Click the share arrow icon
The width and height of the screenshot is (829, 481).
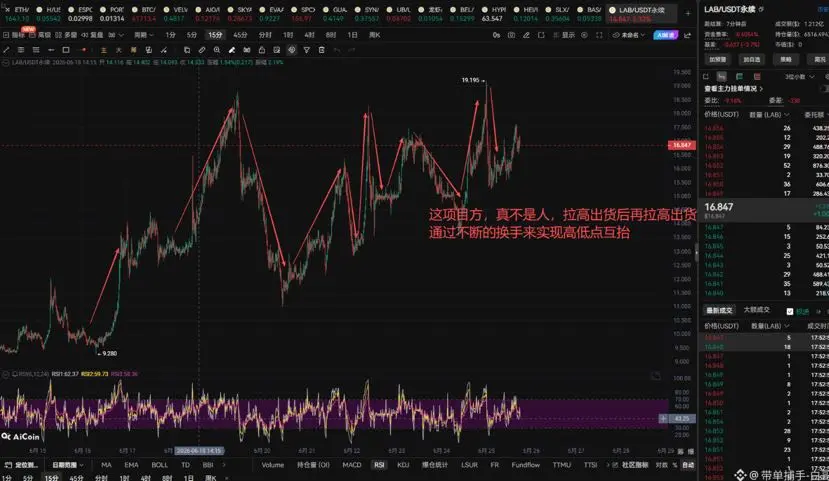687,35
